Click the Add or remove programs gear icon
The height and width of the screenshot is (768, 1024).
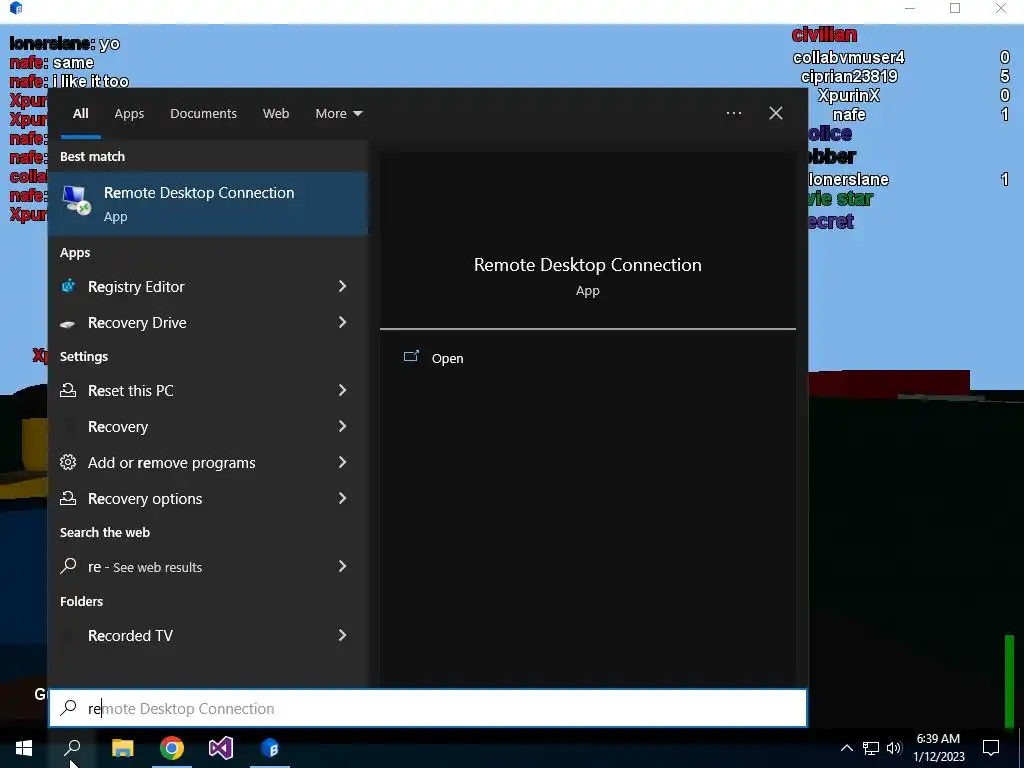[x=68, y=462]
